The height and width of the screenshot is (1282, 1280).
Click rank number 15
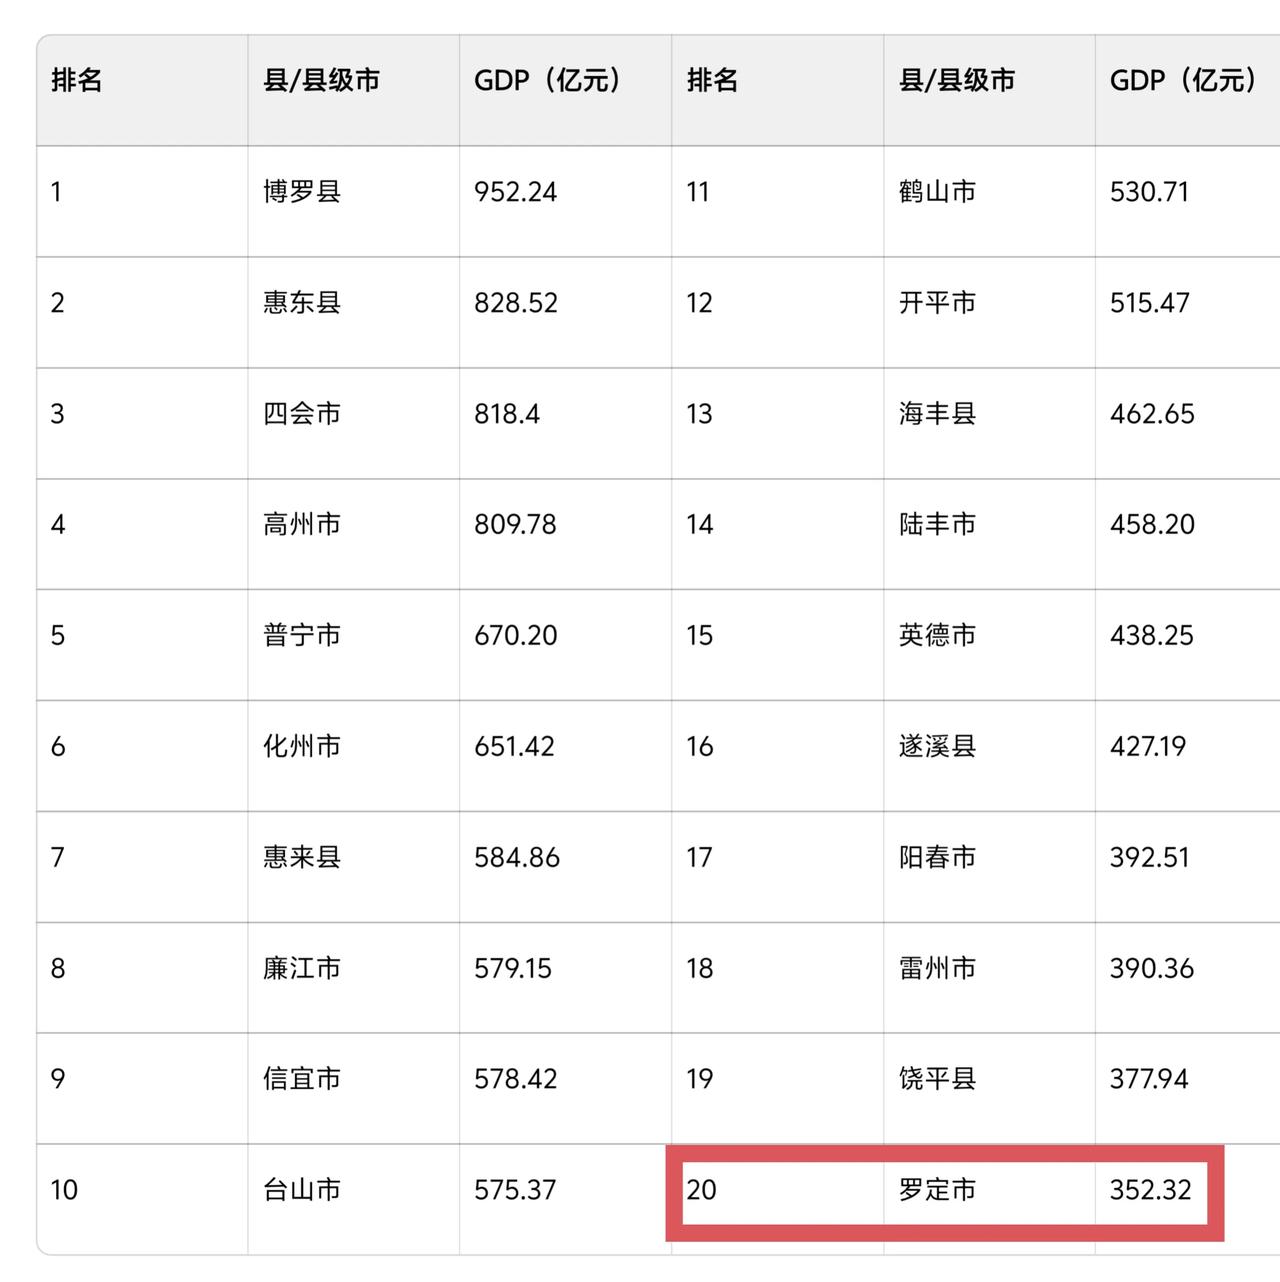click(x=699, y=635)
